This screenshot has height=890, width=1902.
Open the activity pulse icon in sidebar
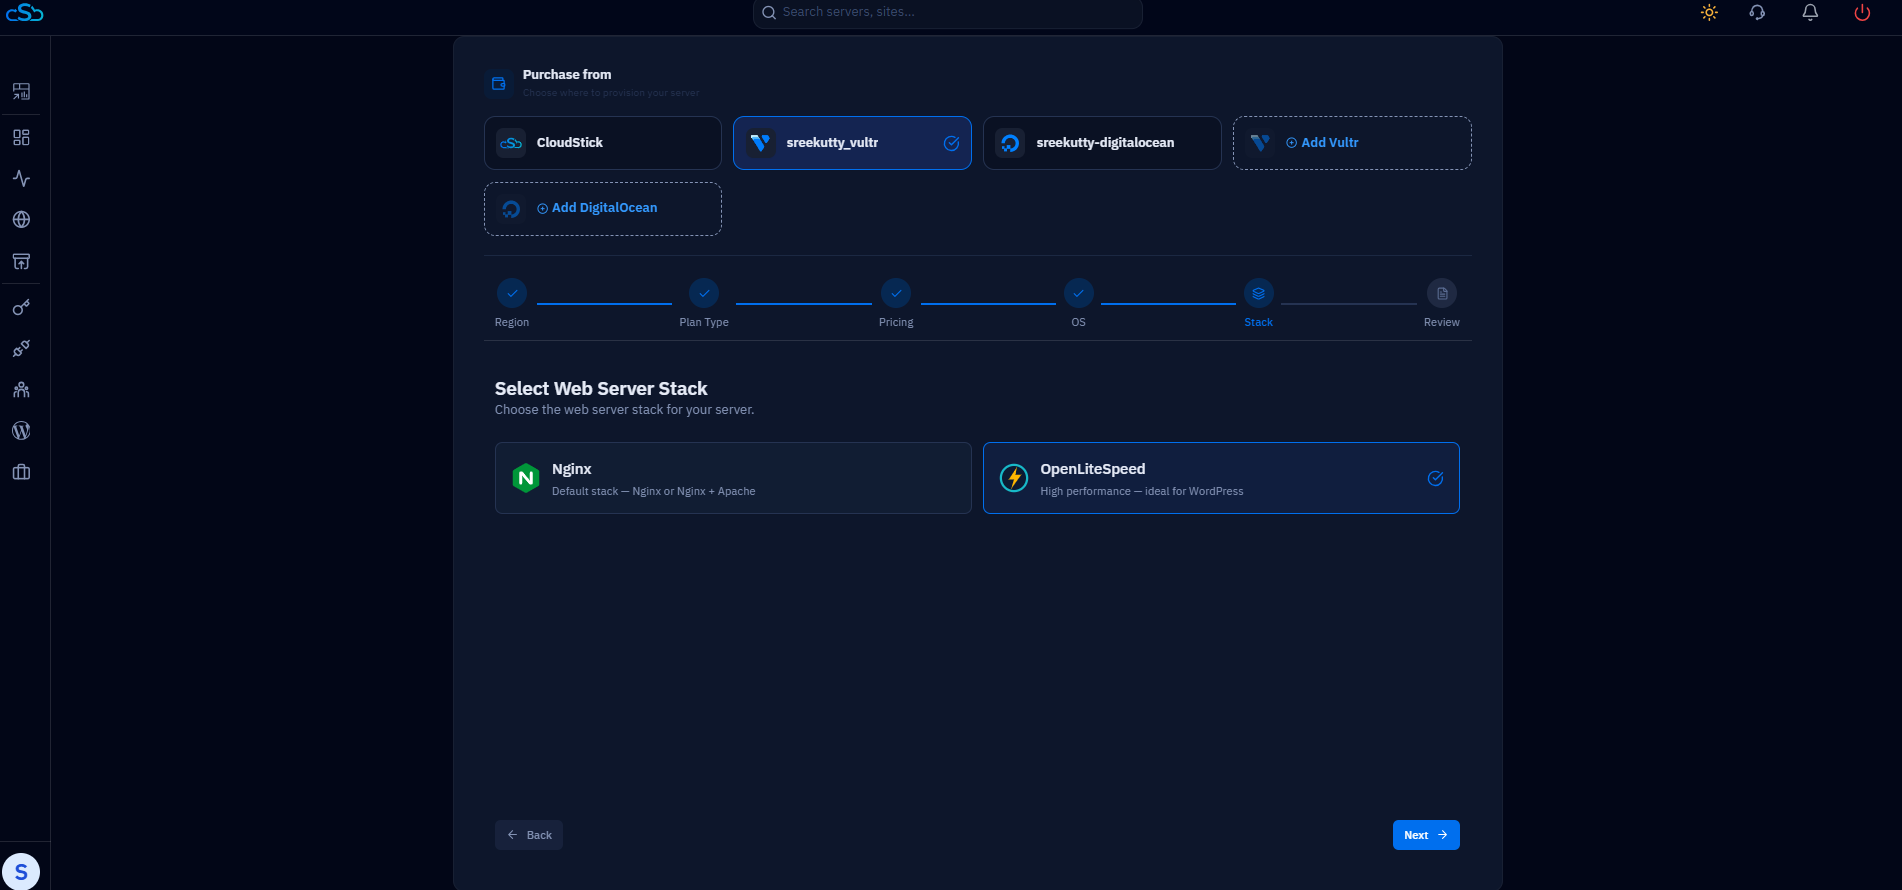(21, 179)
